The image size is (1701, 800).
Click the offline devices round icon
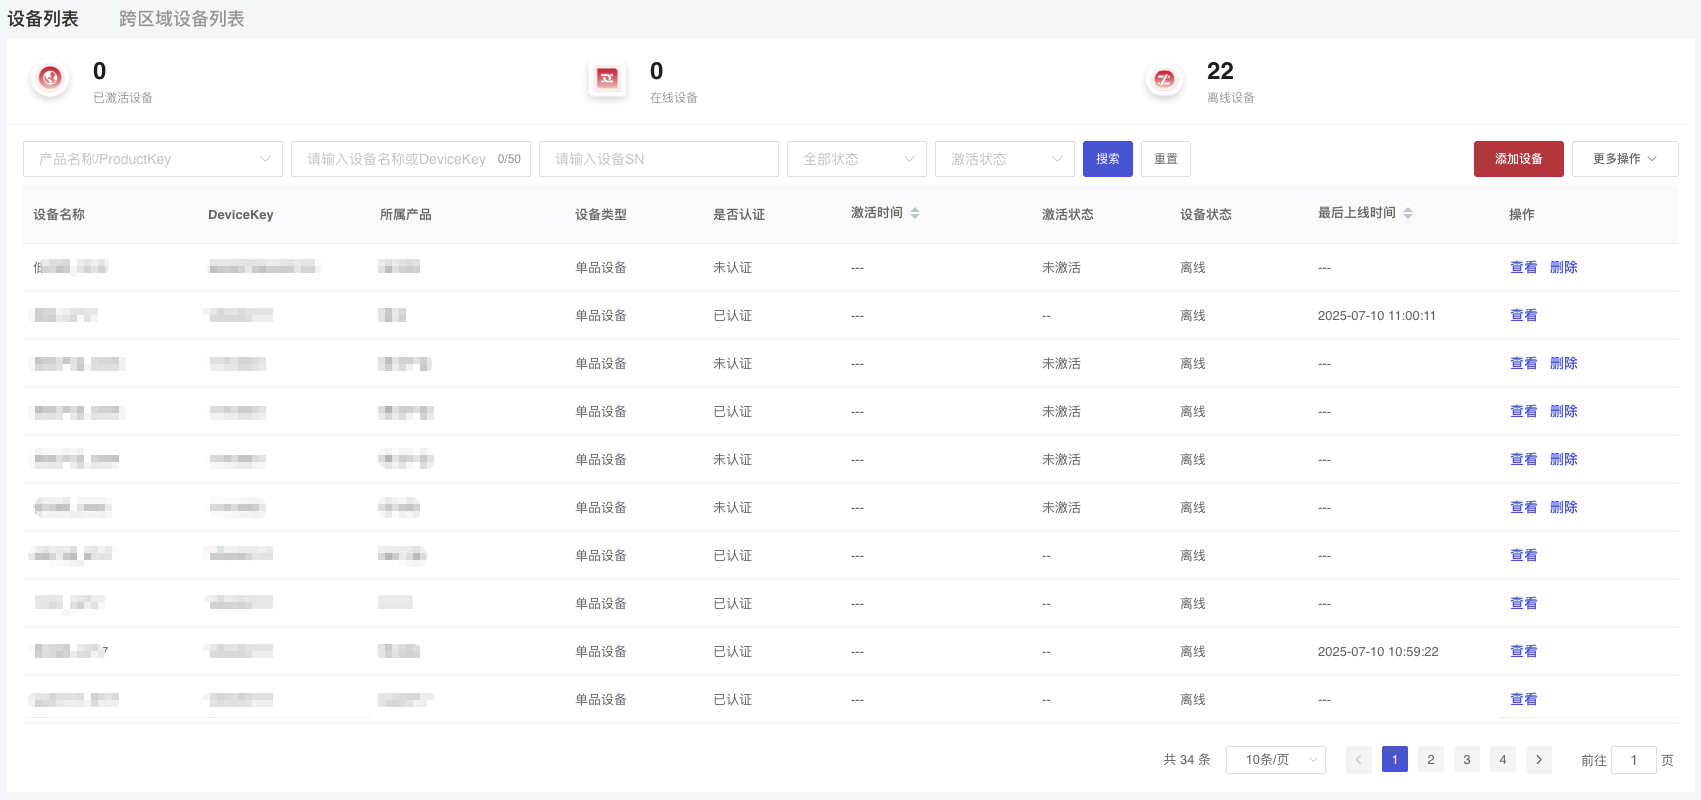[1164, 79]
